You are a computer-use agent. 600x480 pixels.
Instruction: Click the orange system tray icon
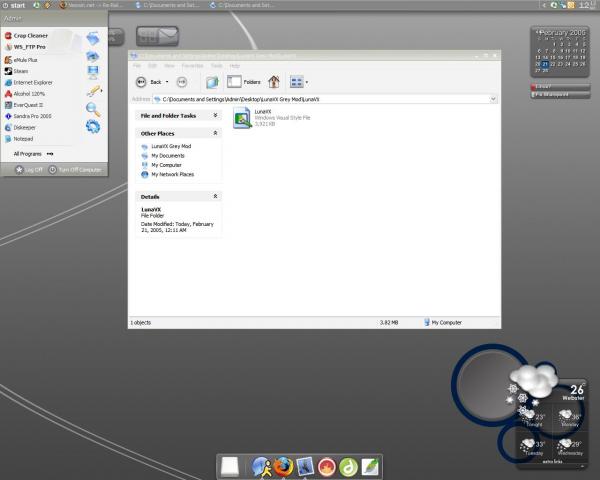tap(571, 5)
